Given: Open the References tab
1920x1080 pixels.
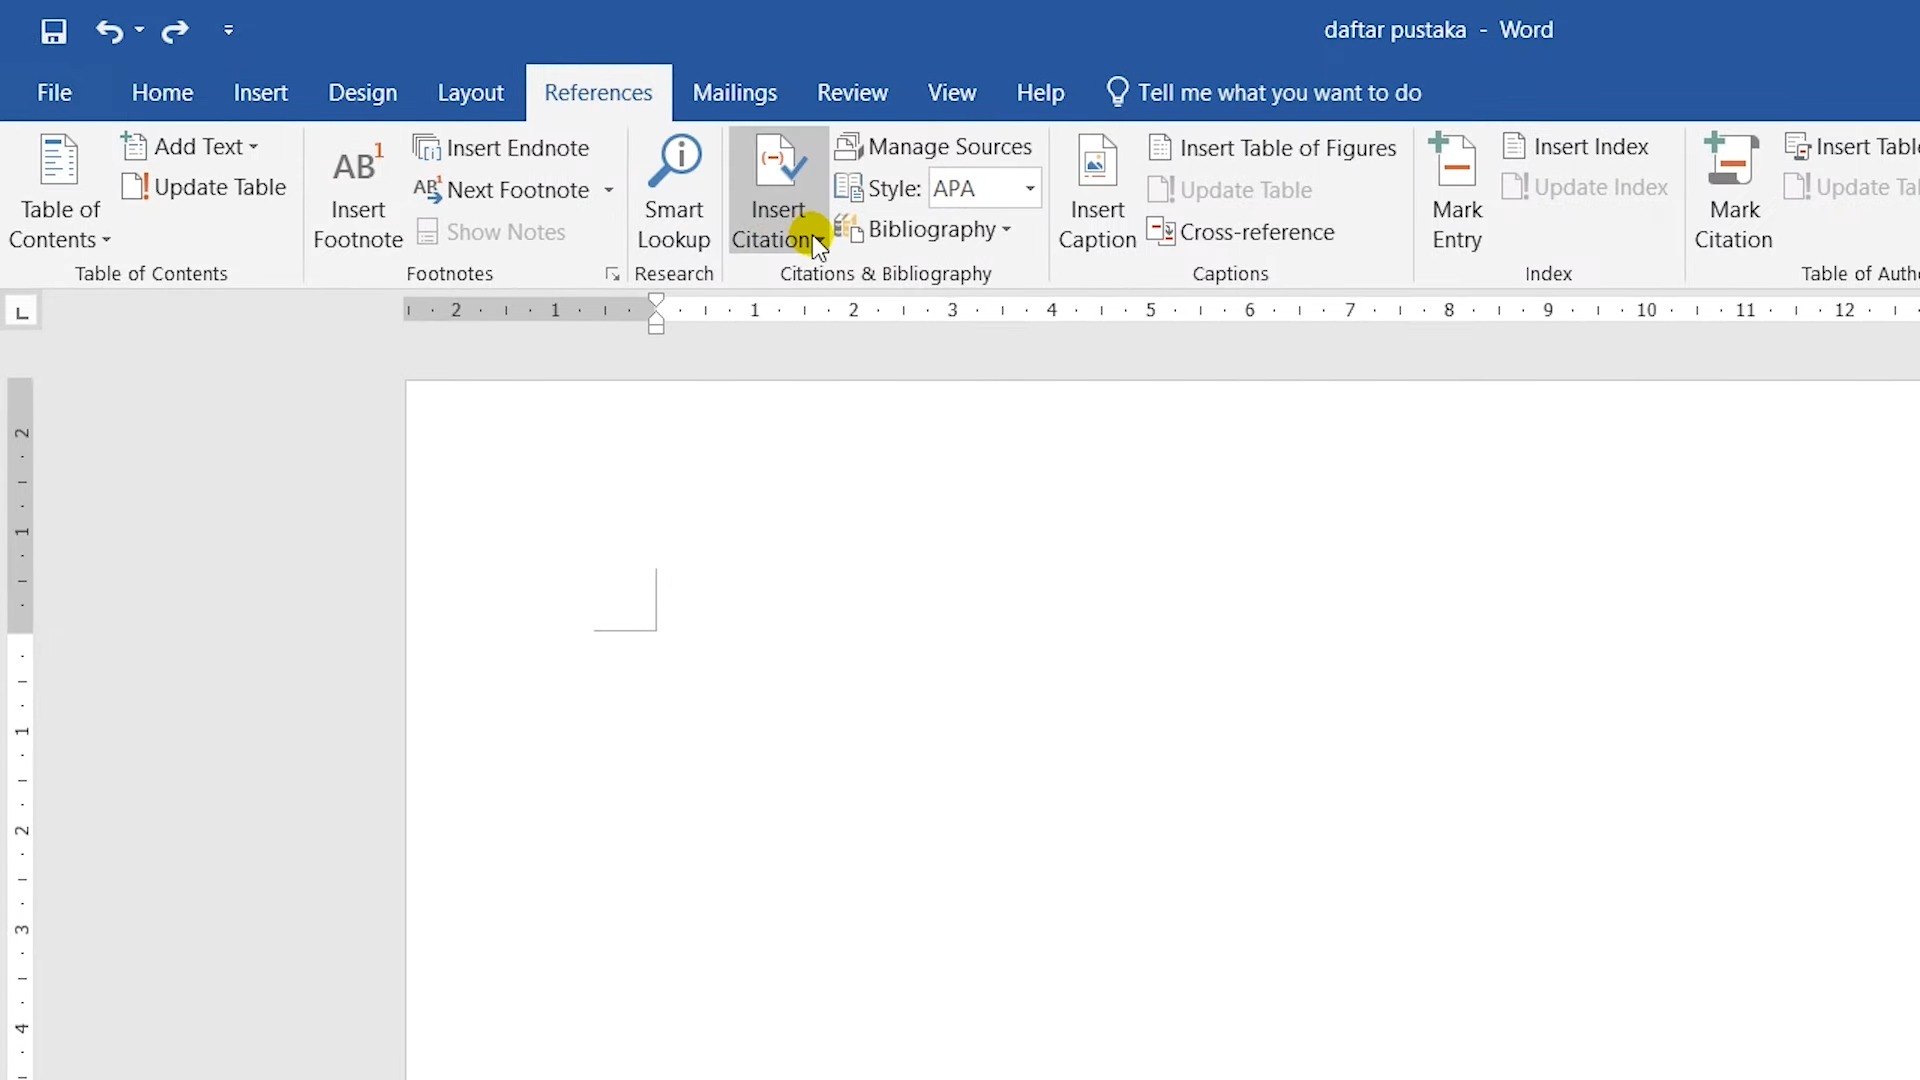Looking at the screenshot, I should coord(599,91).
